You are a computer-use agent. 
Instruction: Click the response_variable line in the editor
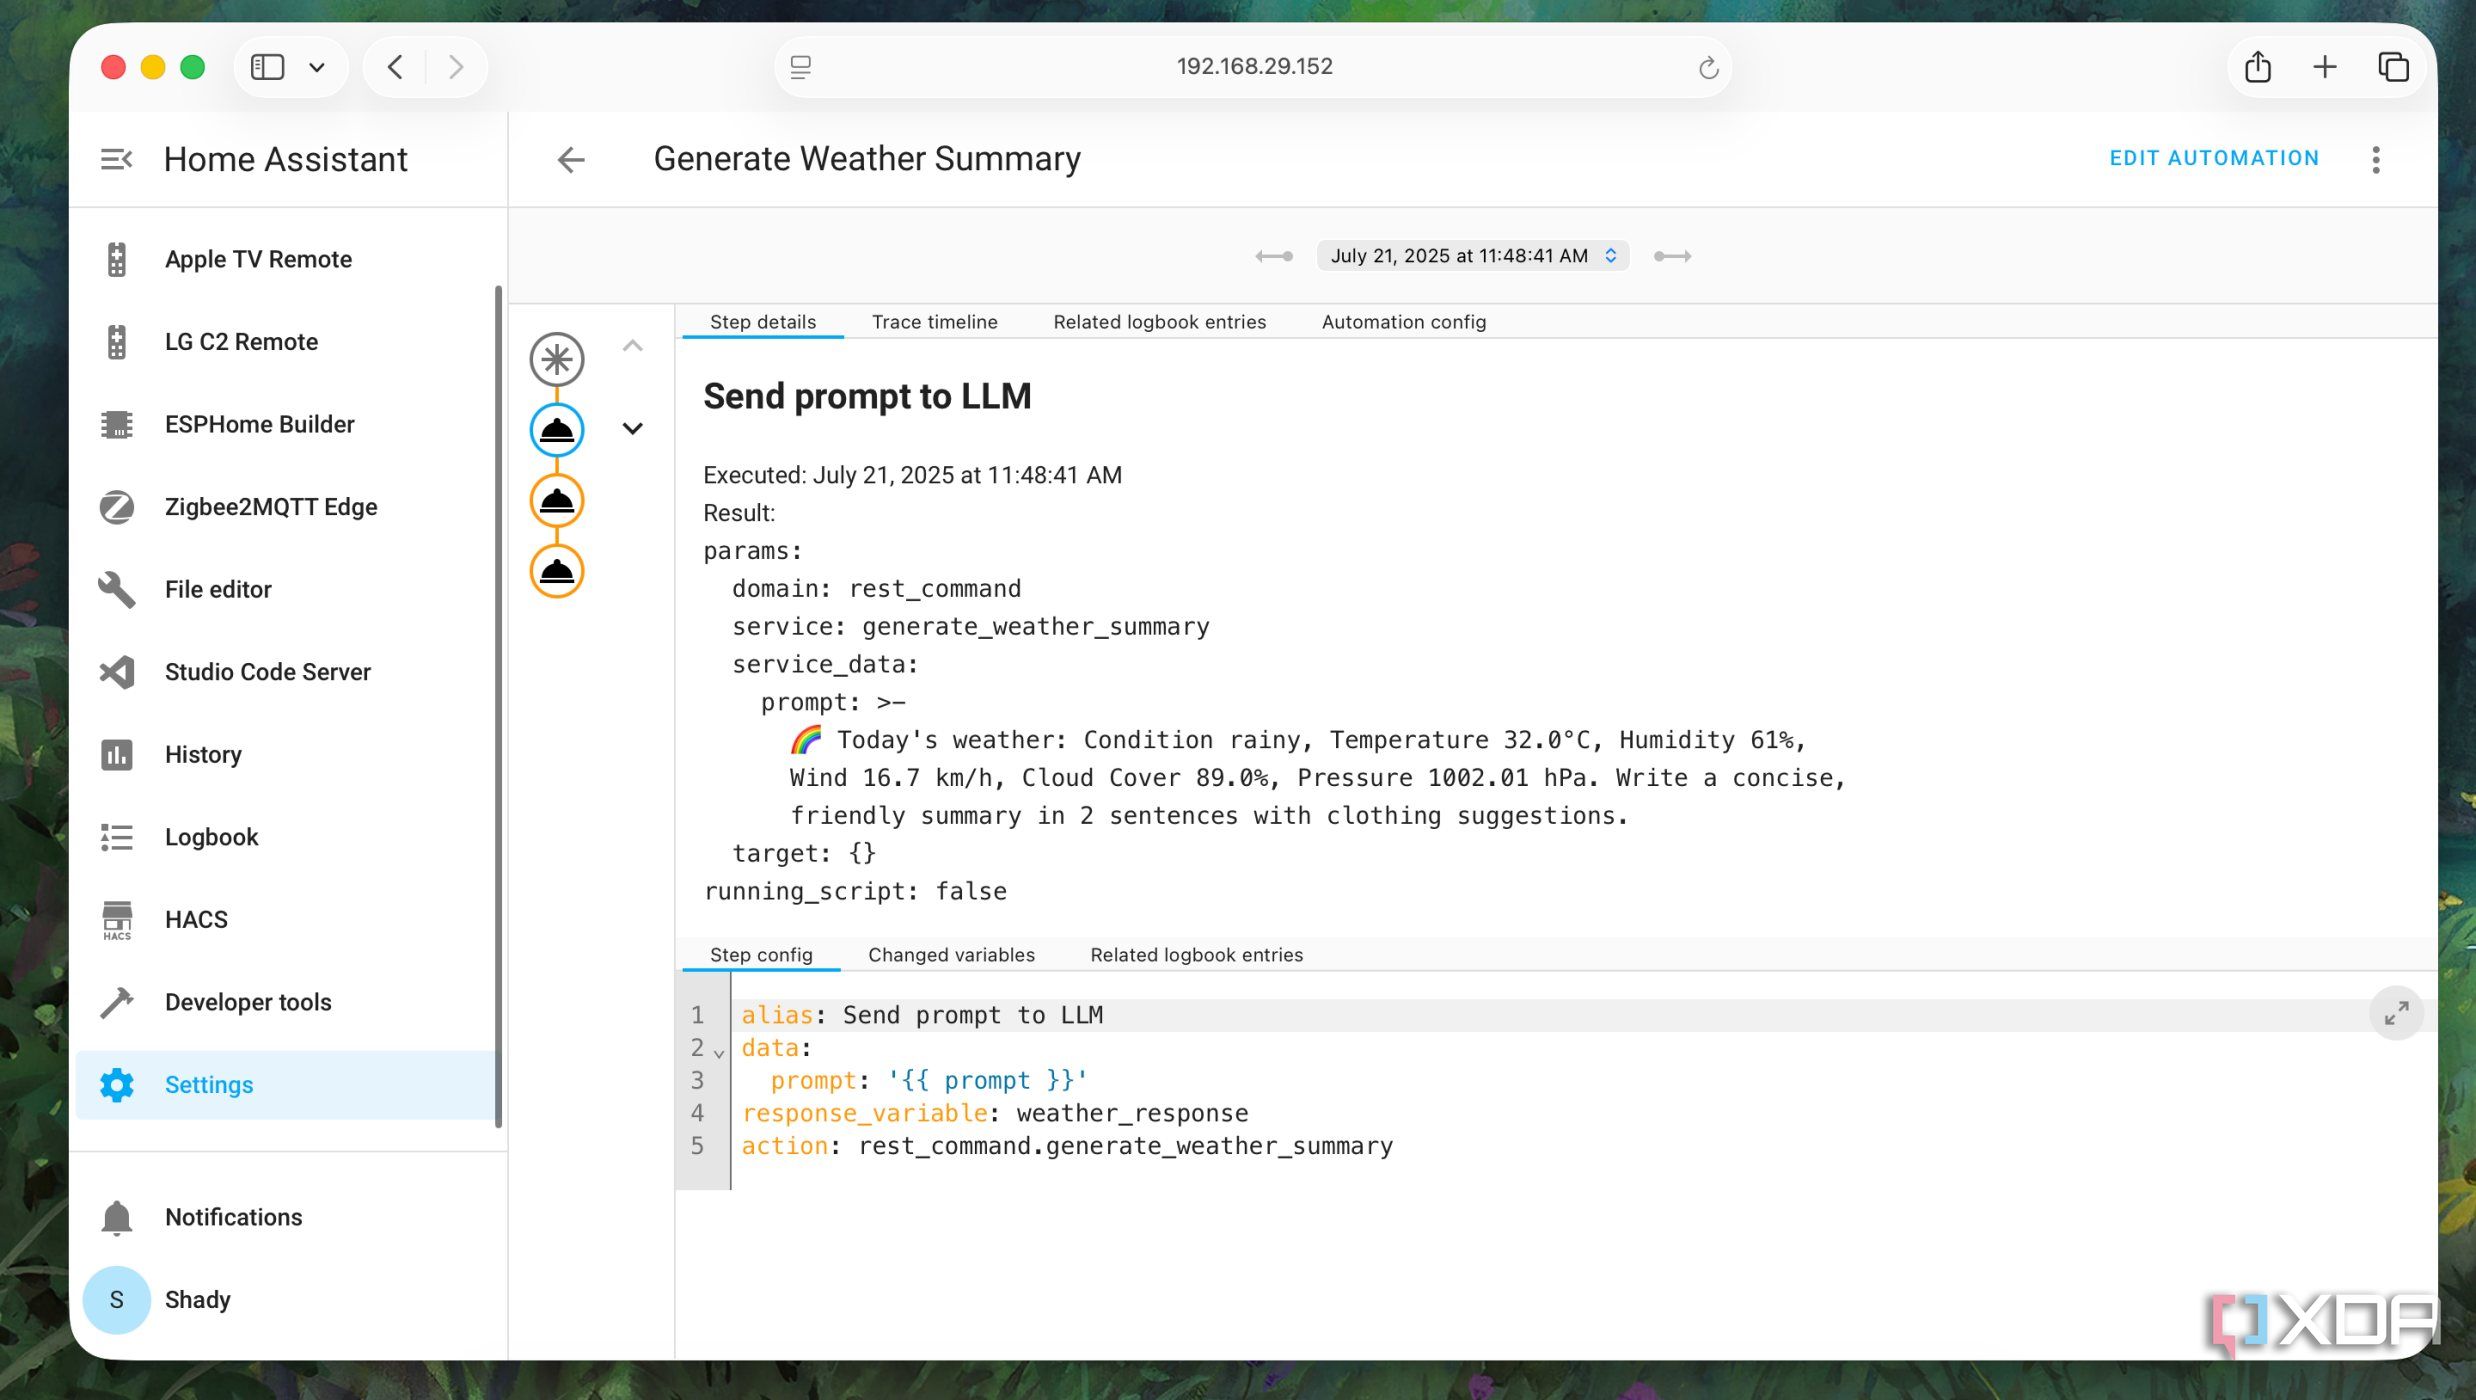(994, 1113)
